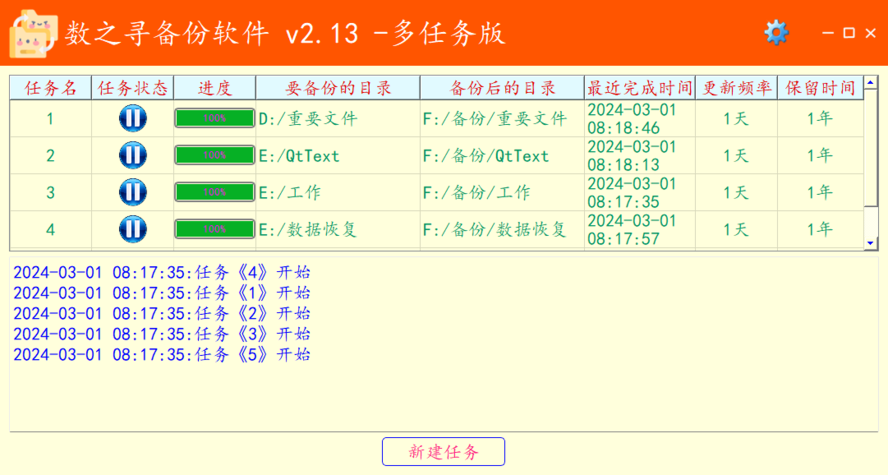This screenshot has width=888, height=475.
Task: Click 1年 retention for task 3
Action: coord(820,192)
